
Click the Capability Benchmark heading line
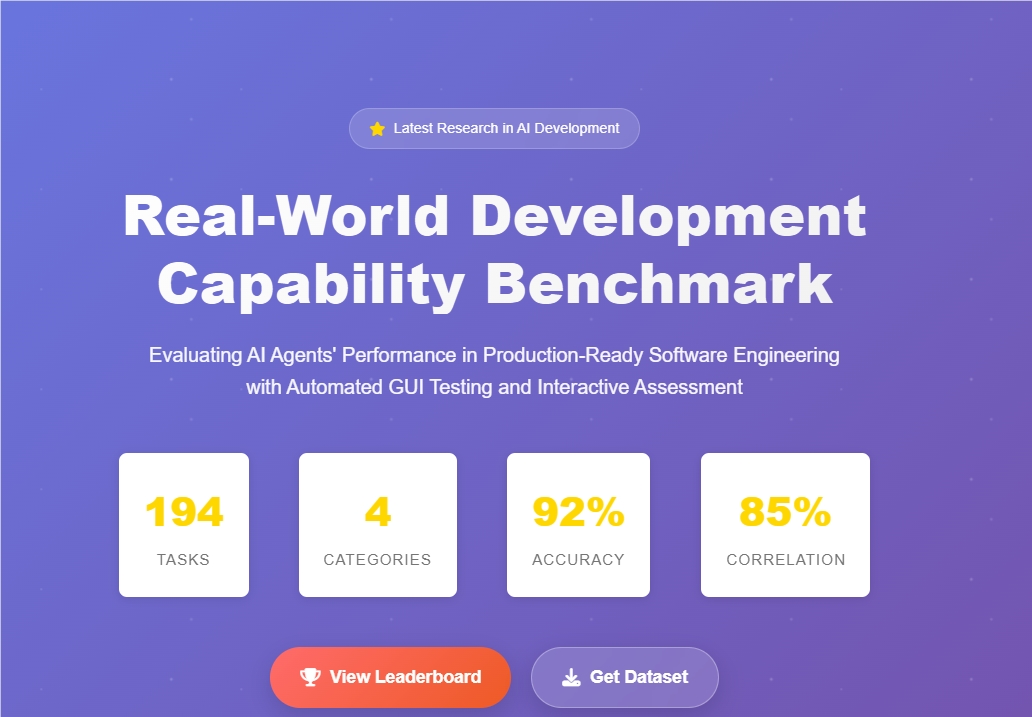pos(494,283)
